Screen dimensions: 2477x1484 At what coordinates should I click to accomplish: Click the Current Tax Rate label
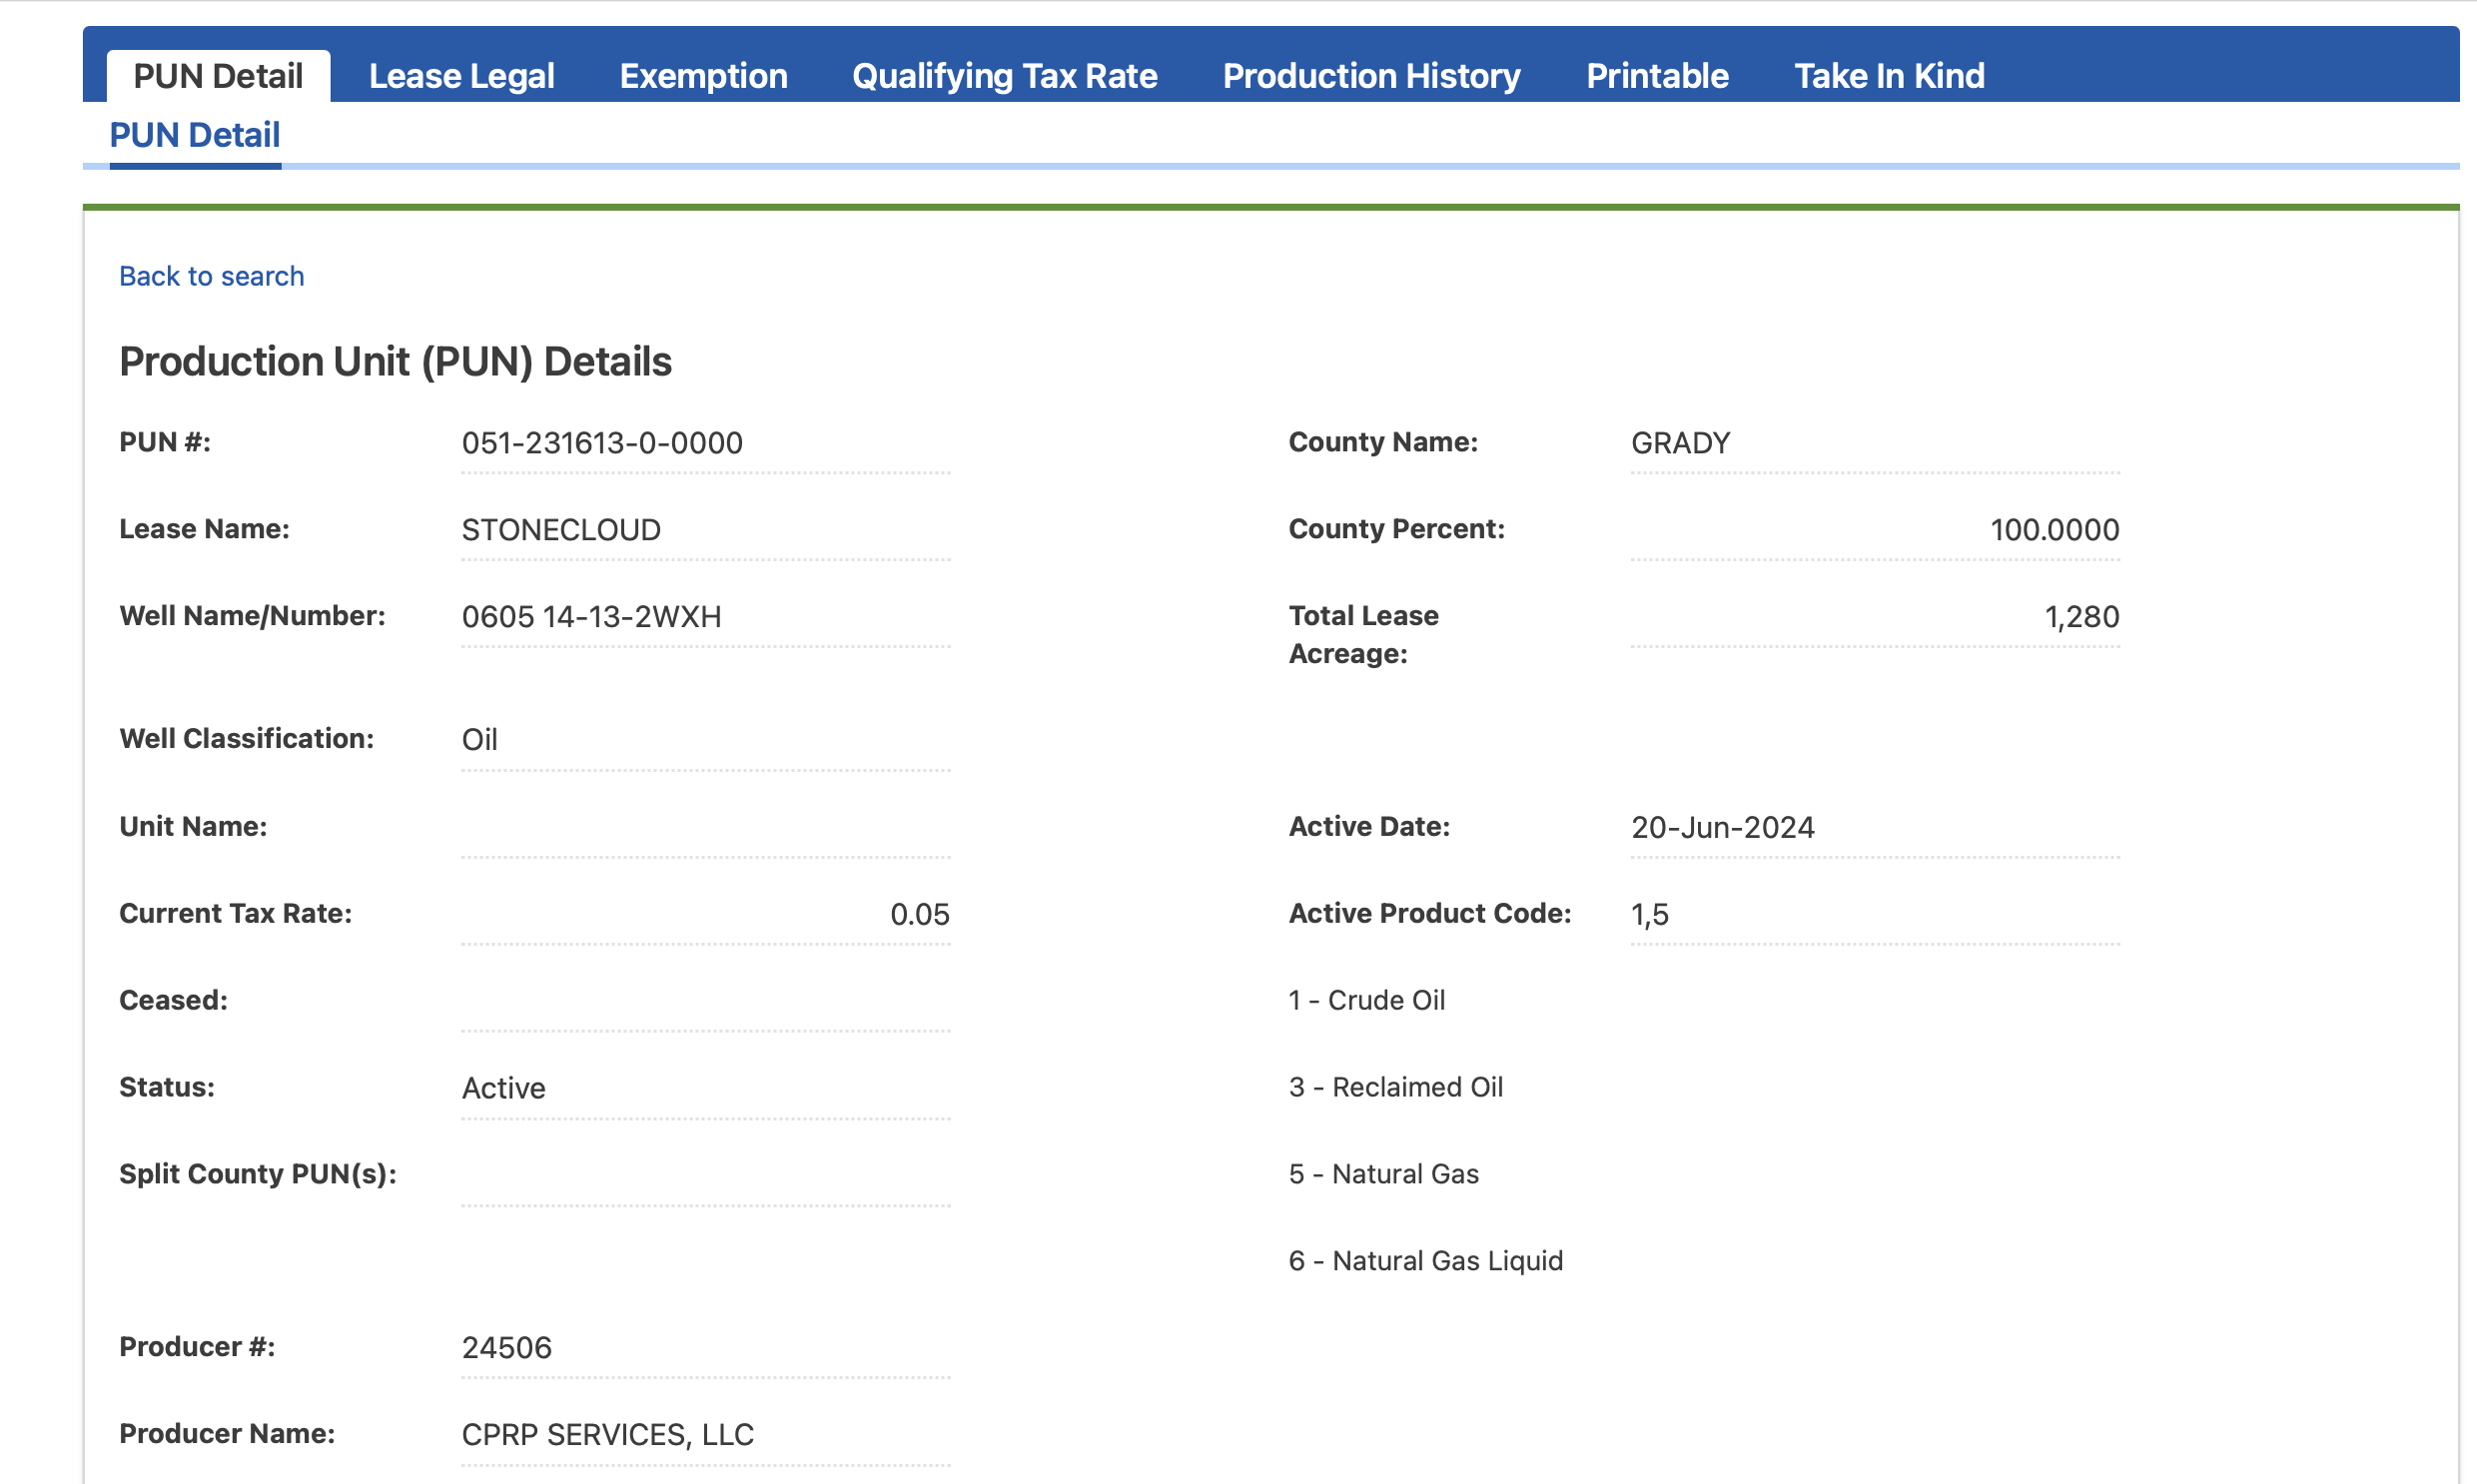click(235, 913)
